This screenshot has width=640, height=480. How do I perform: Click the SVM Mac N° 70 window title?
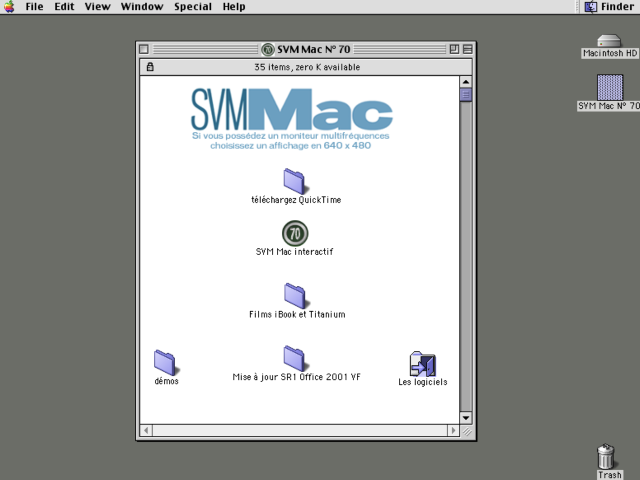coord(313,49)
